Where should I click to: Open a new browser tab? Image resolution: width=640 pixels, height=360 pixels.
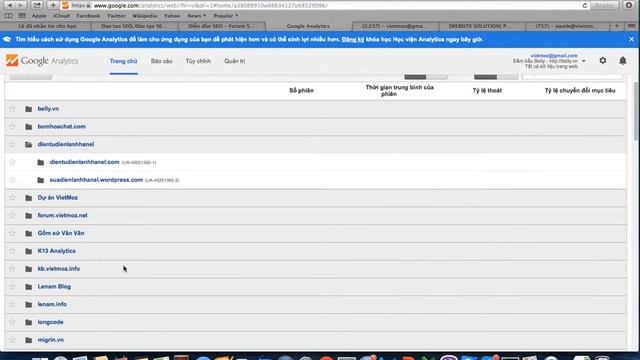(x=617, y=26)
